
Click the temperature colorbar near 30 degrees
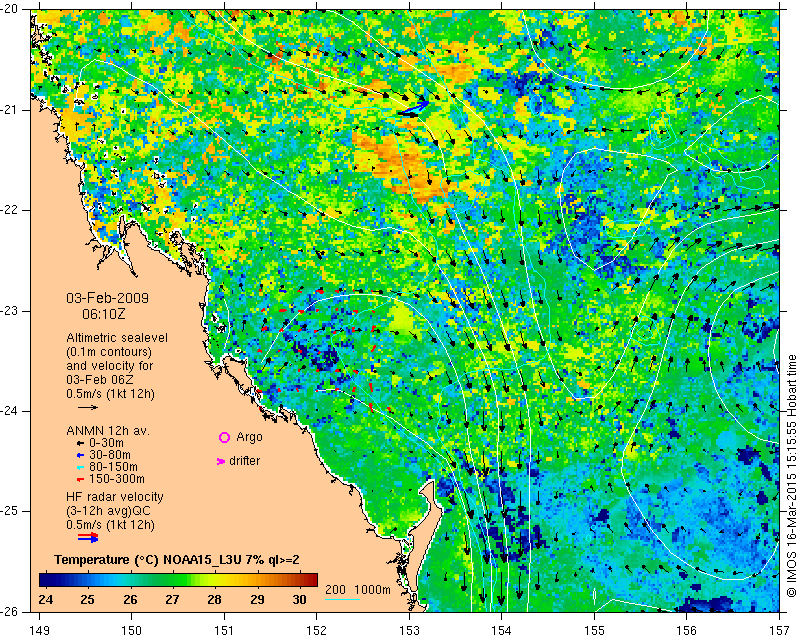pyautogui.click(x=299, y=580)
